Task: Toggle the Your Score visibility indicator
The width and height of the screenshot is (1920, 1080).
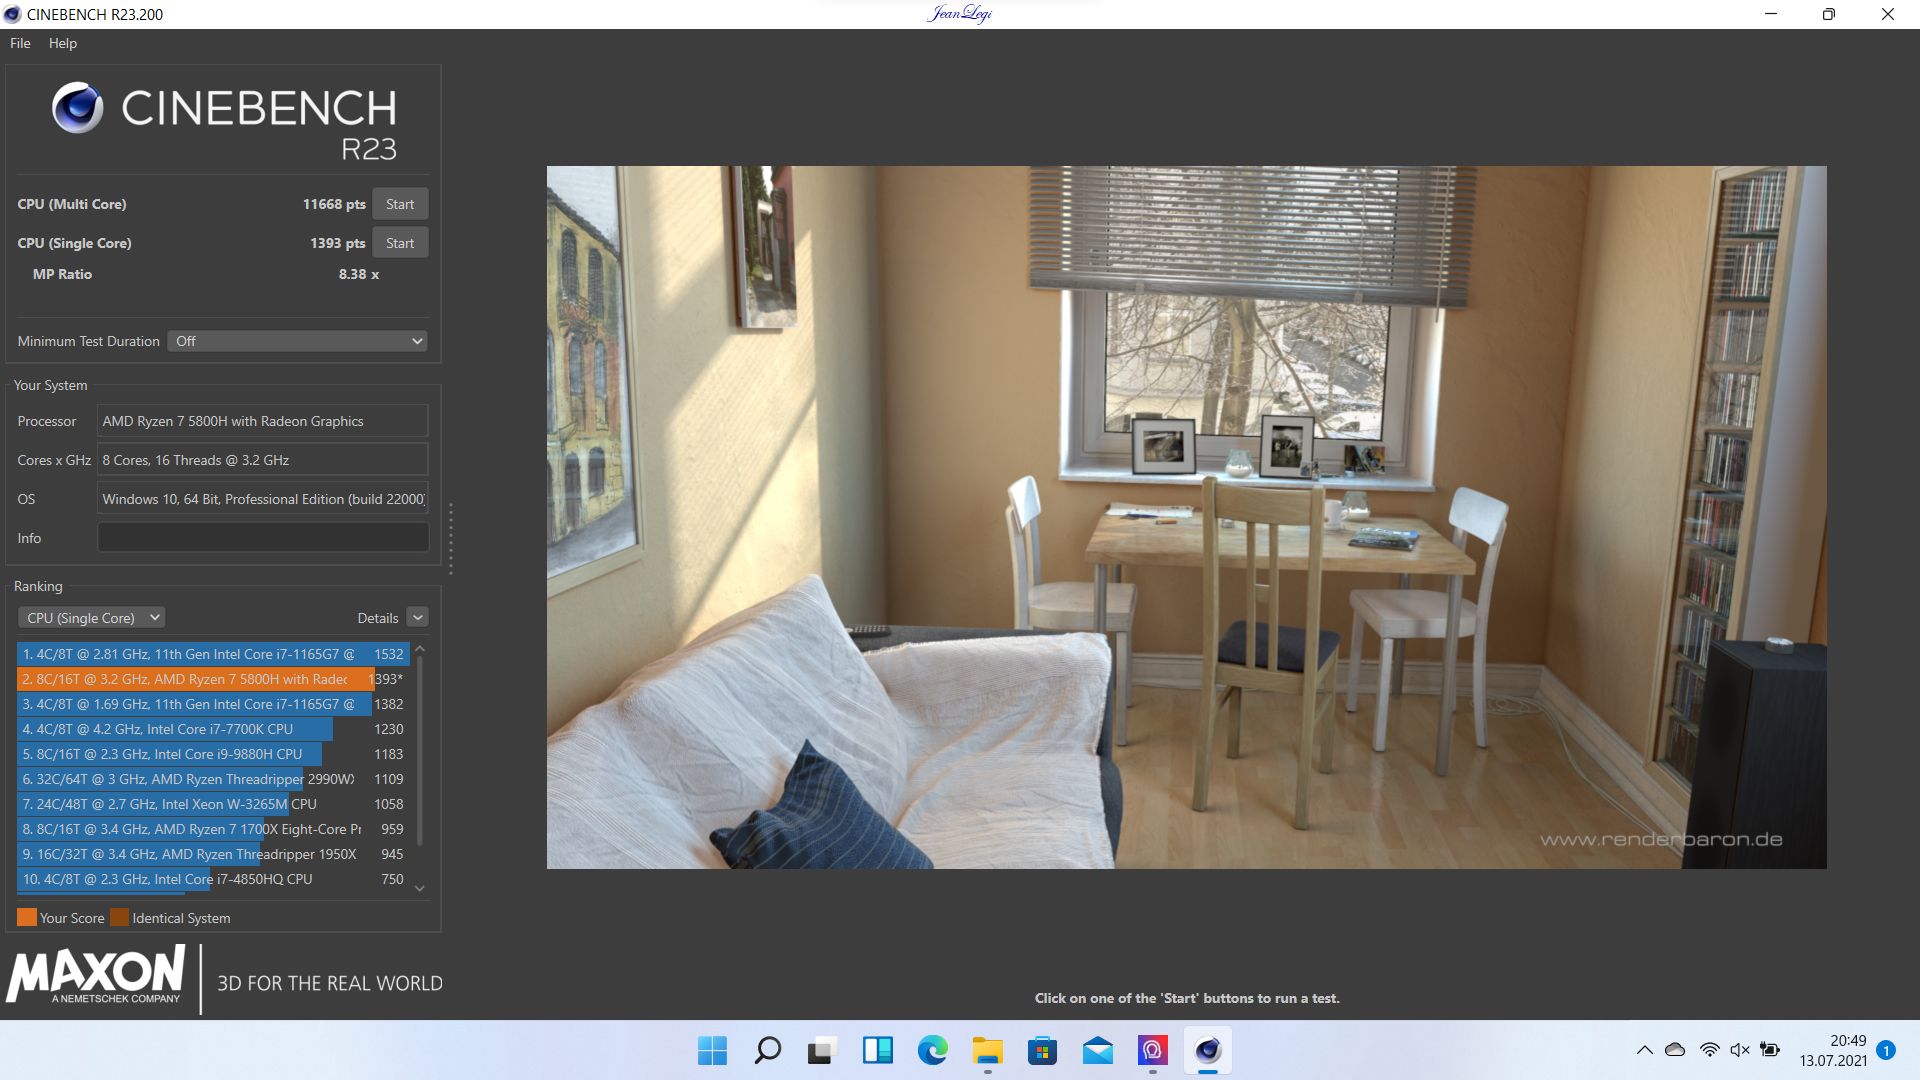Action: click(x=25, y=916)
